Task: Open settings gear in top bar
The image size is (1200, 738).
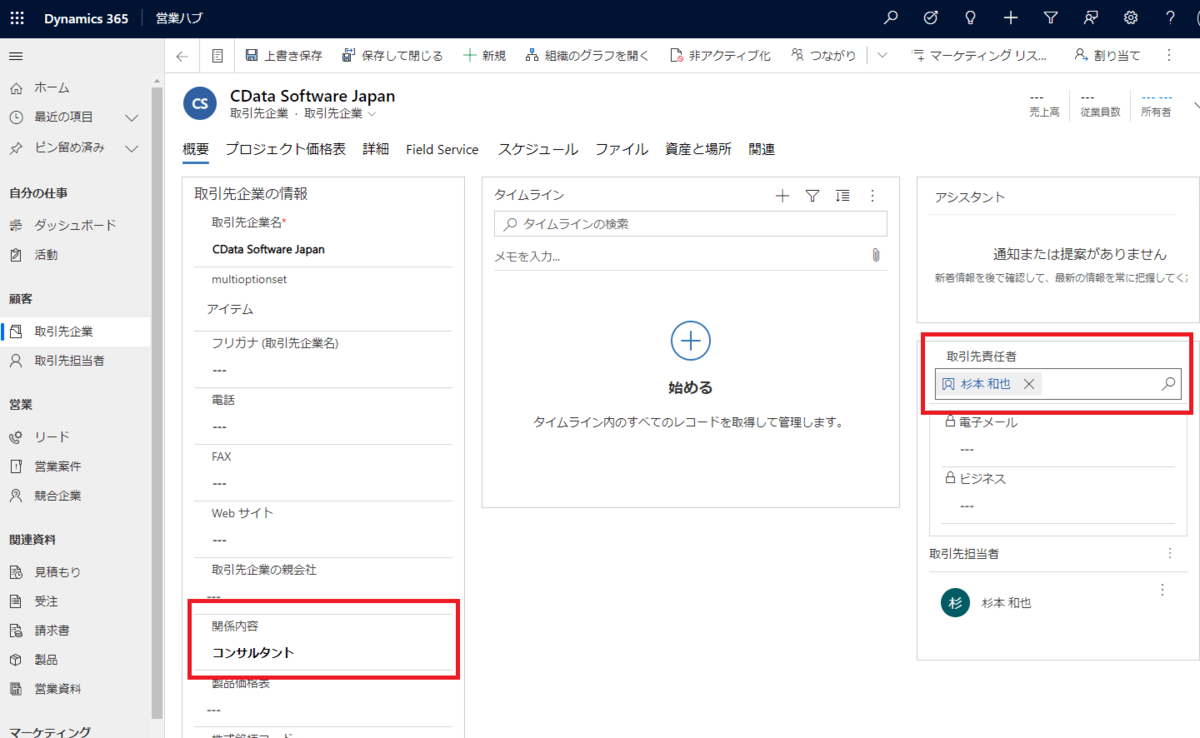Action: pos(1131,18)
